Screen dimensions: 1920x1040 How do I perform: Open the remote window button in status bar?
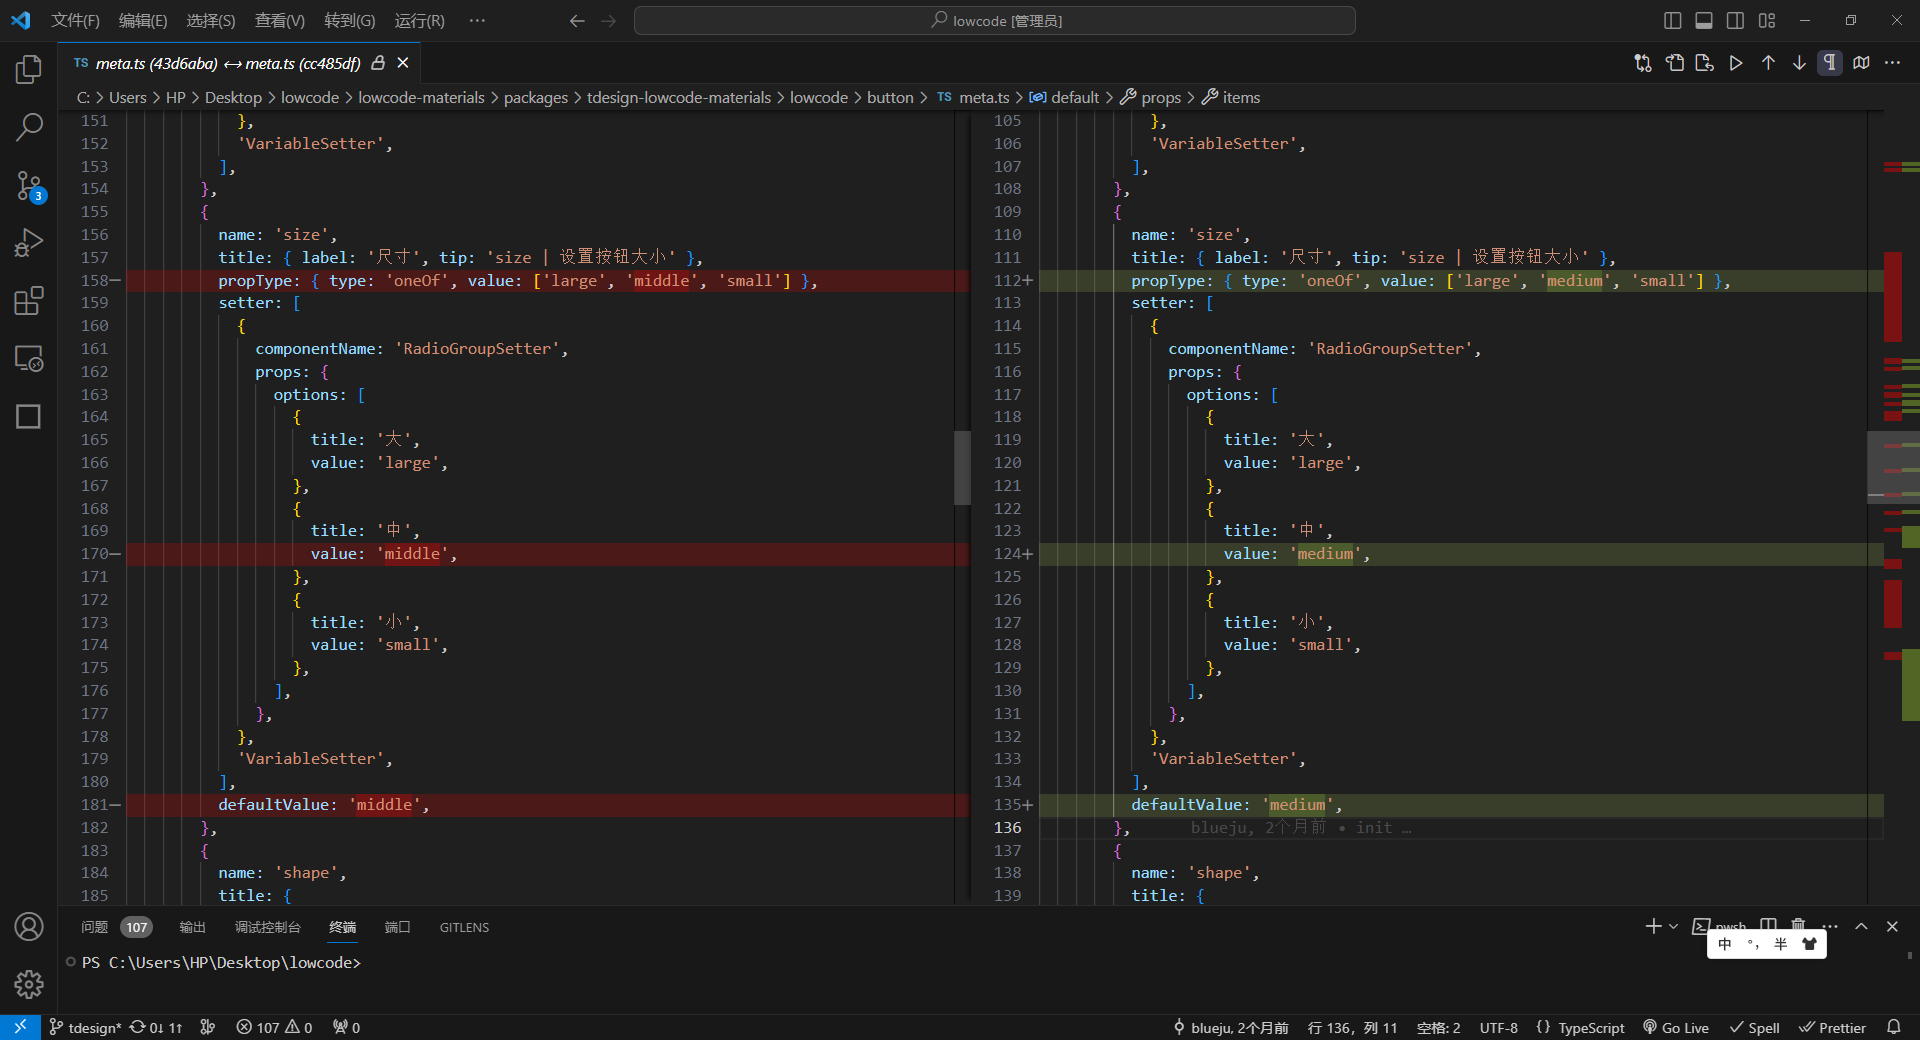(x=20, y=1027)
